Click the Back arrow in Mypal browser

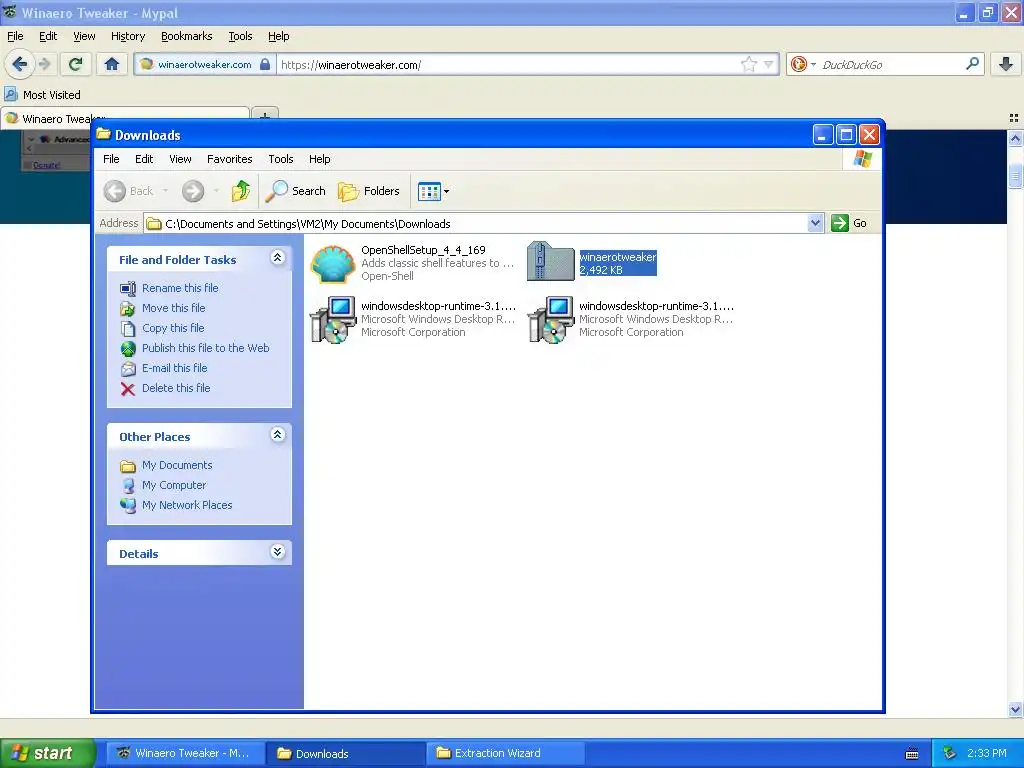click(x=20, y=64)
